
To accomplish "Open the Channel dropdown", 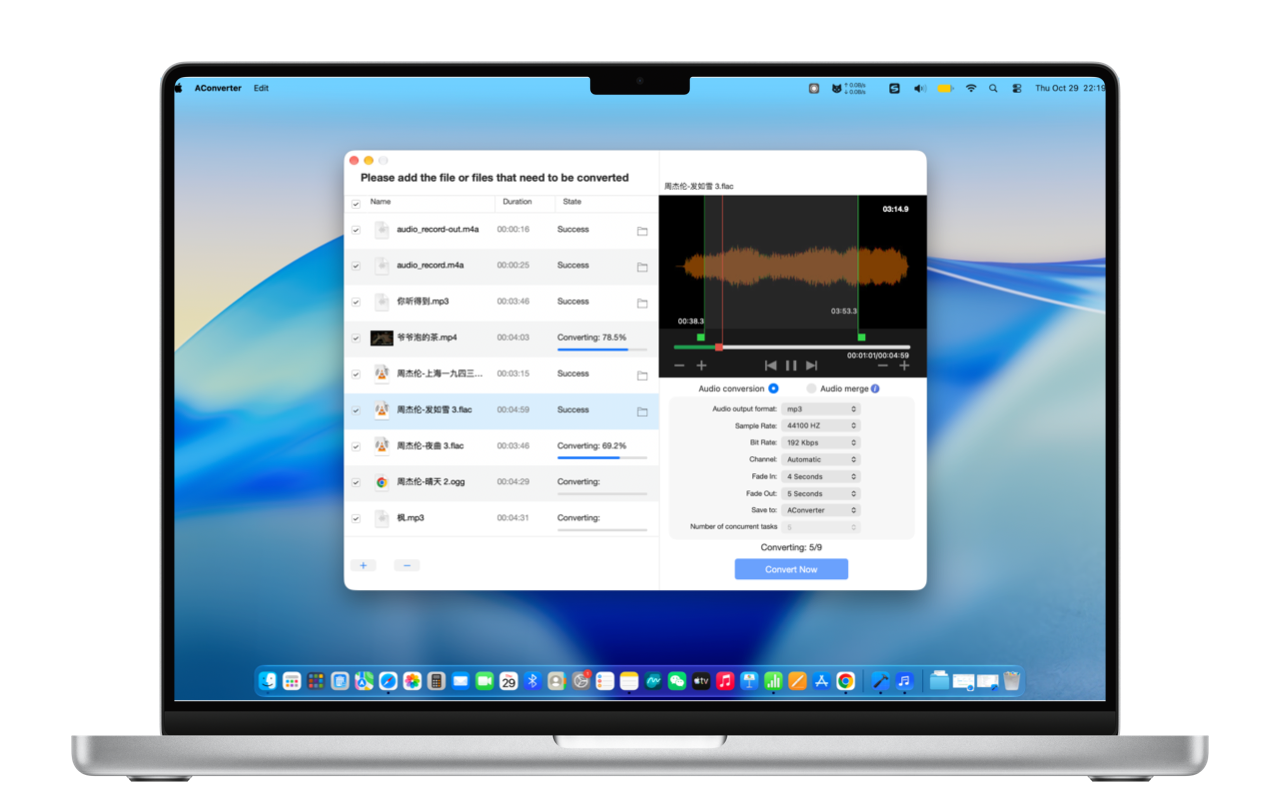I will [820, 460].
